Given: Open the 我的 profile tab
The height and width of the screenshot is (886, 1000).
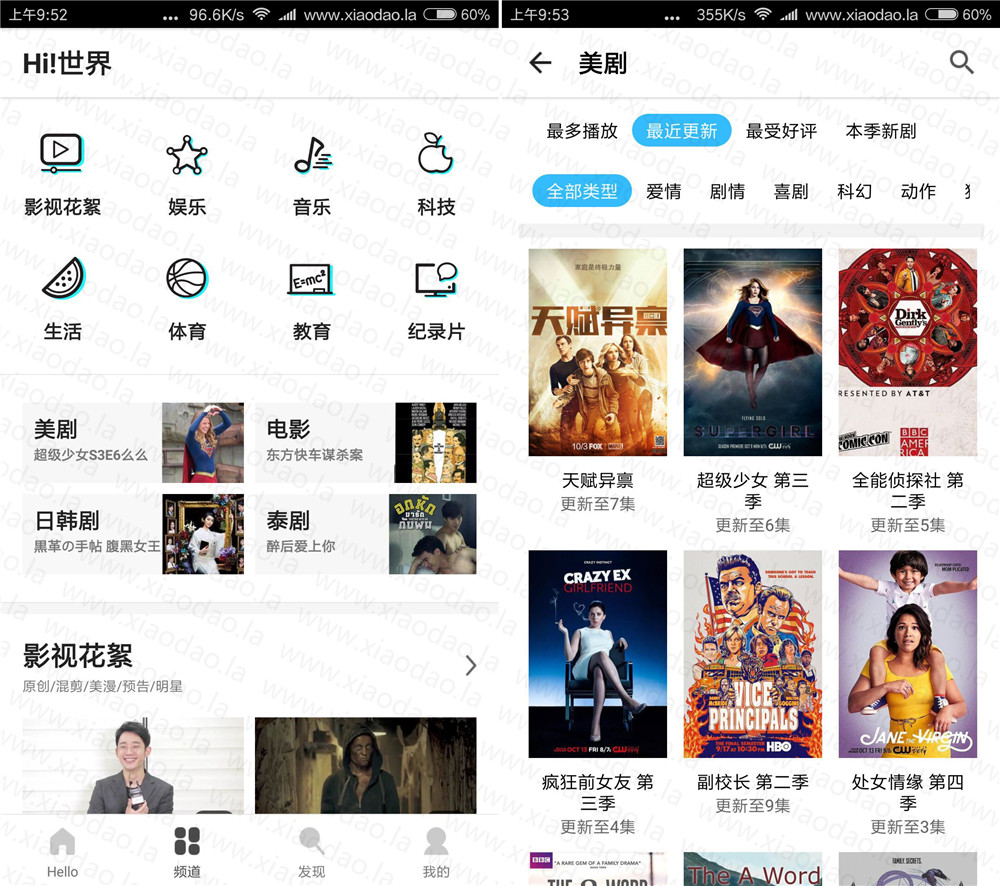Looking at the screenshot, I should pyautogui.click(x=436, y=853).
